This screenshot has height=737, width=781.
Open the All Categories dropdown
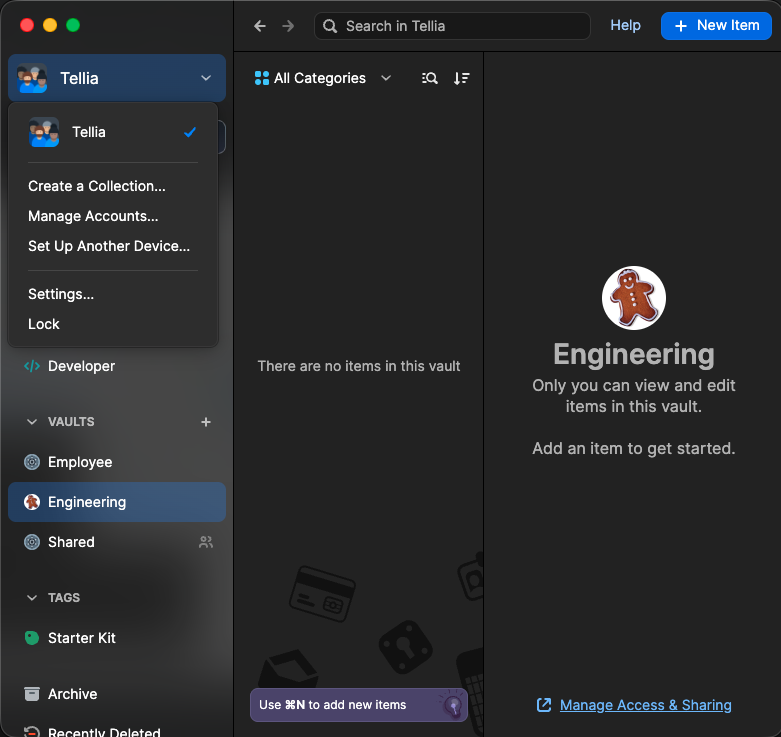tap(323, 78)
